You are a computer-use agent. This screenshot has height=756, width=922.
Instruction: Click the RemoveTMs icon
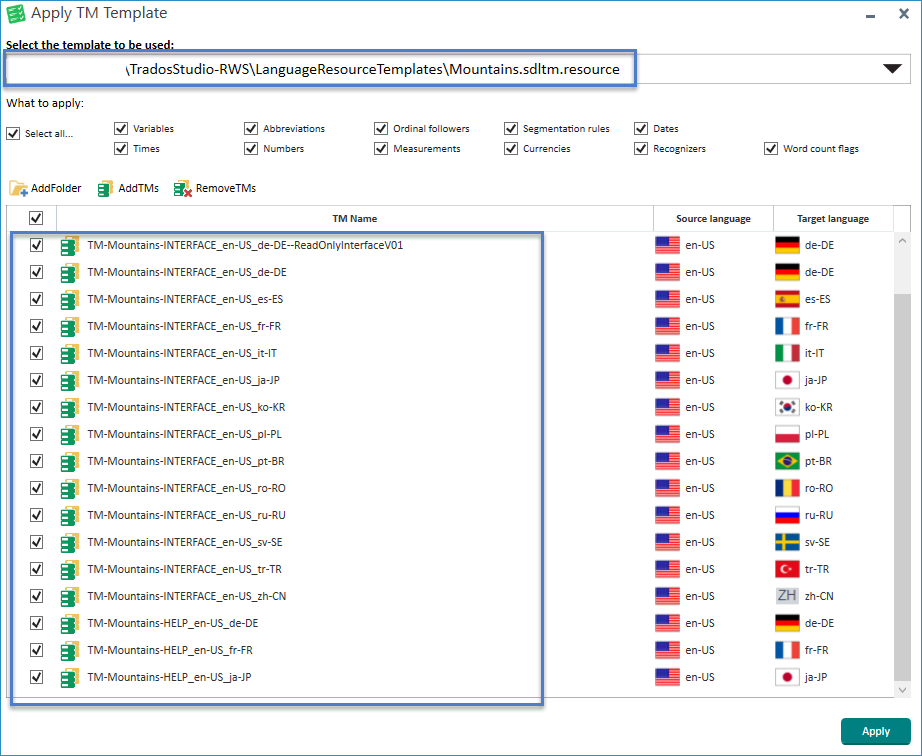coord(183,188)
